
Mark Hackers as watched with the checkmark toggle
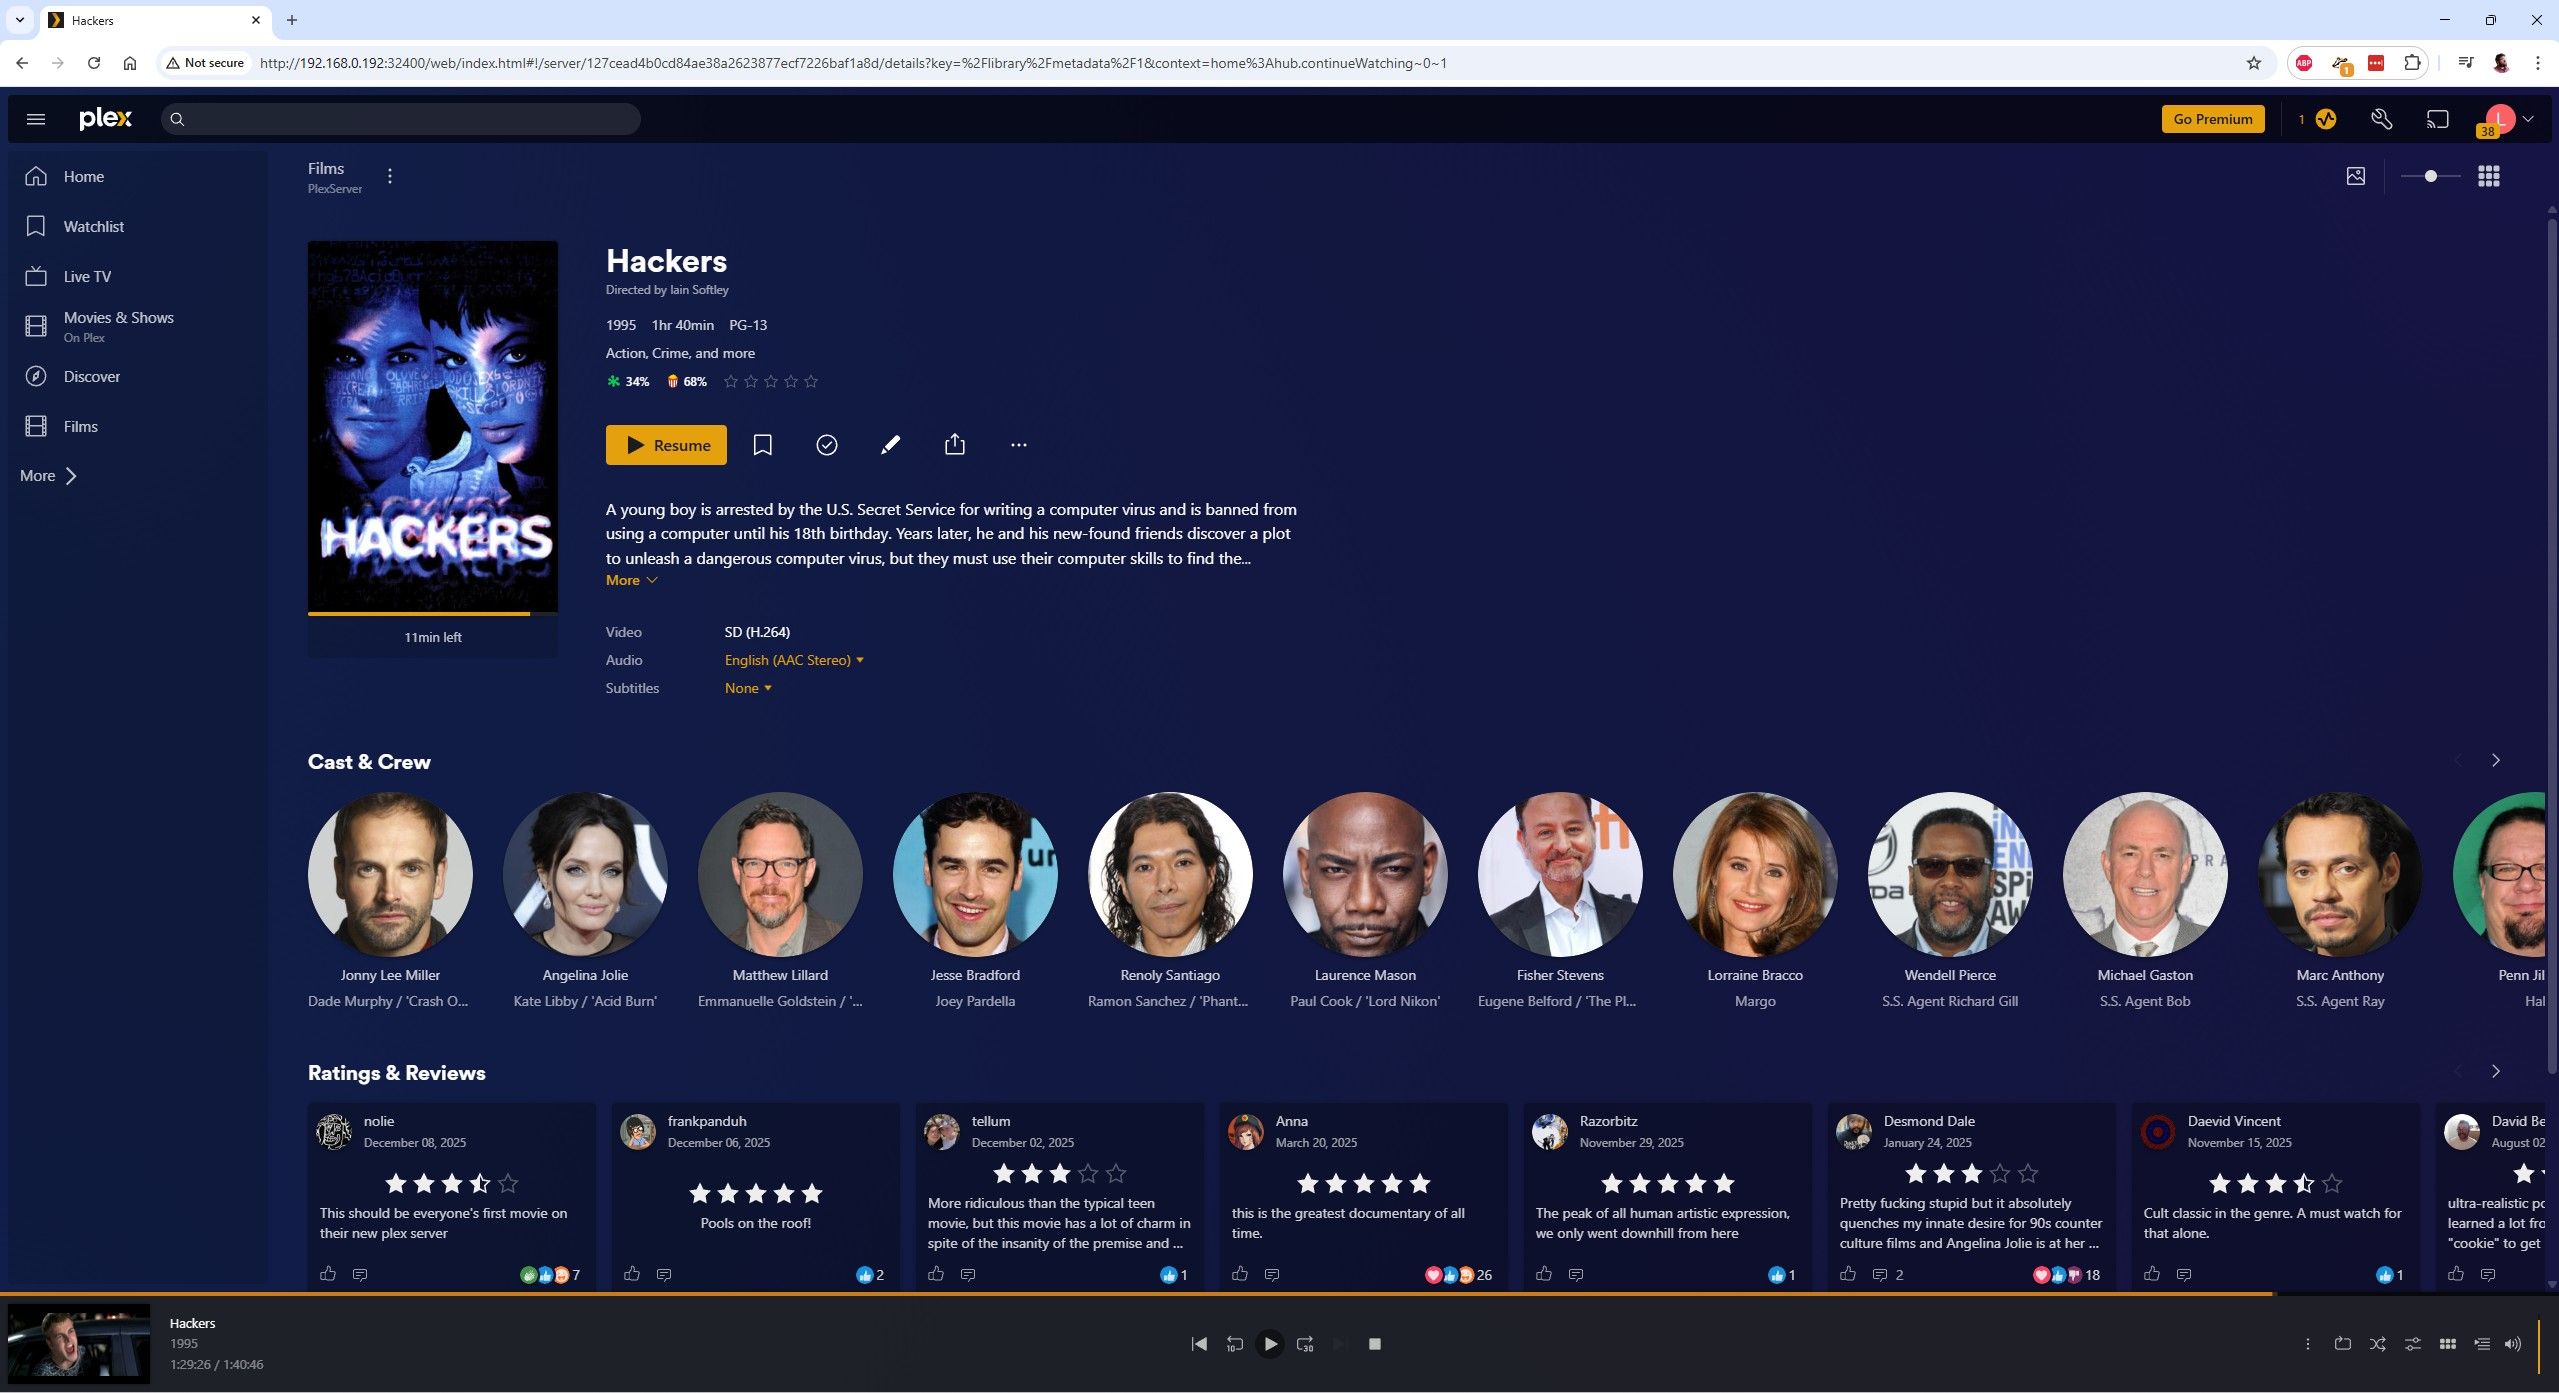tap(826, 444)
